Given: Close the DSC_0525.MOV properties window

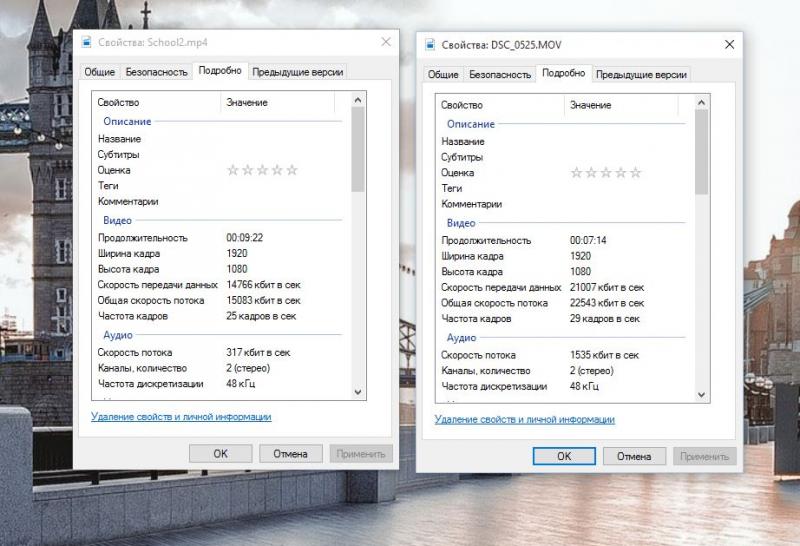Looking at the screenshot, I should coord(730,44).
